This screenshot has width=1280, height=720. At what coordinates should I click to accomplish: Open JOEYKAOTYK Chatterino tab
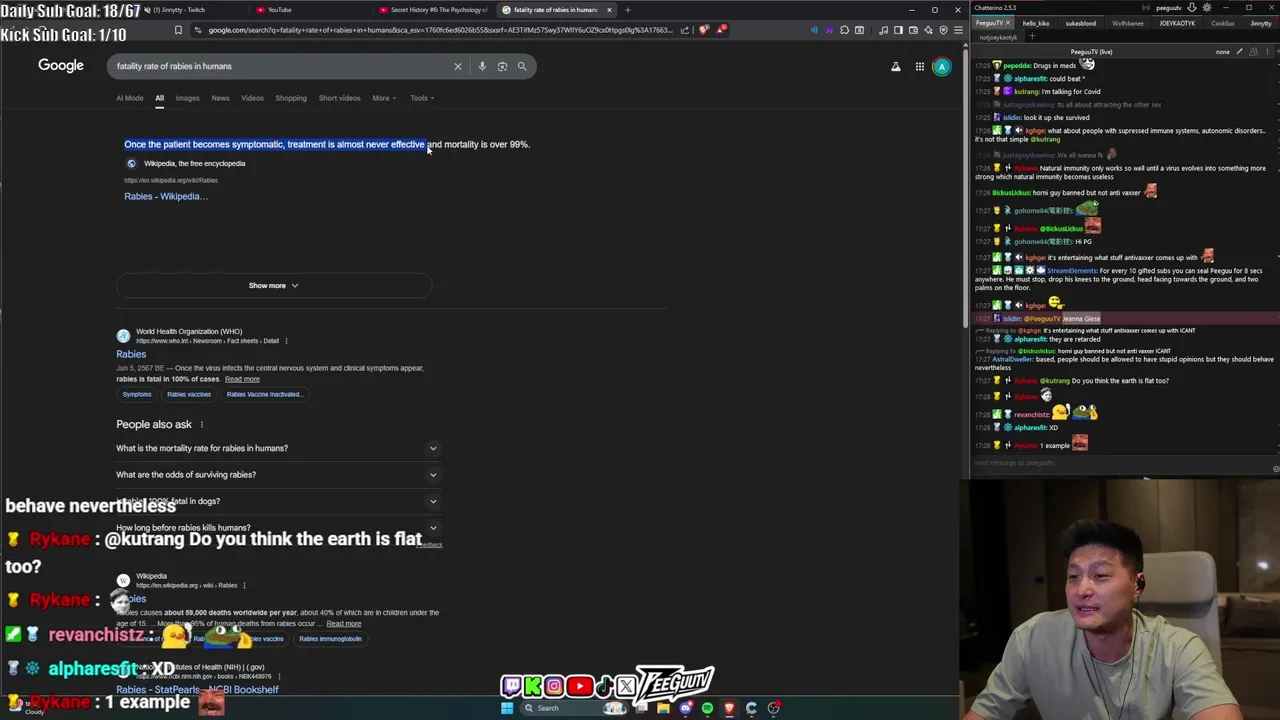click(x=1177, y=23)
